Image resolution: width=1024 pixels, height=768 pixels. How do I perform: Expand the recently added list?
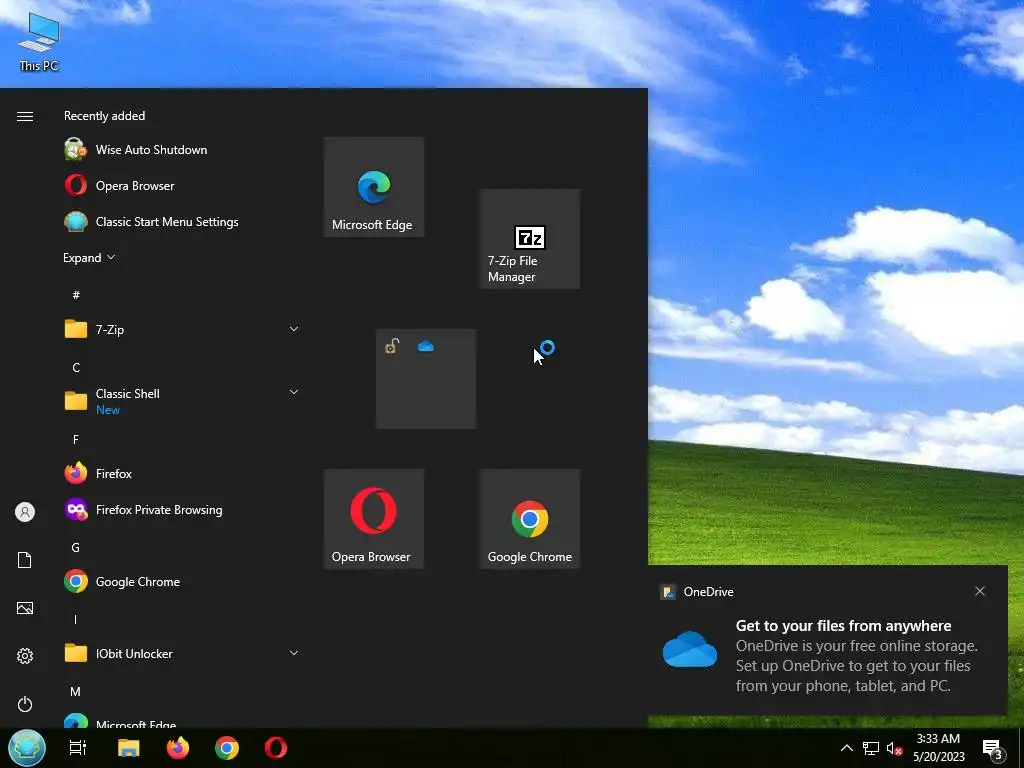pos(89,258)
